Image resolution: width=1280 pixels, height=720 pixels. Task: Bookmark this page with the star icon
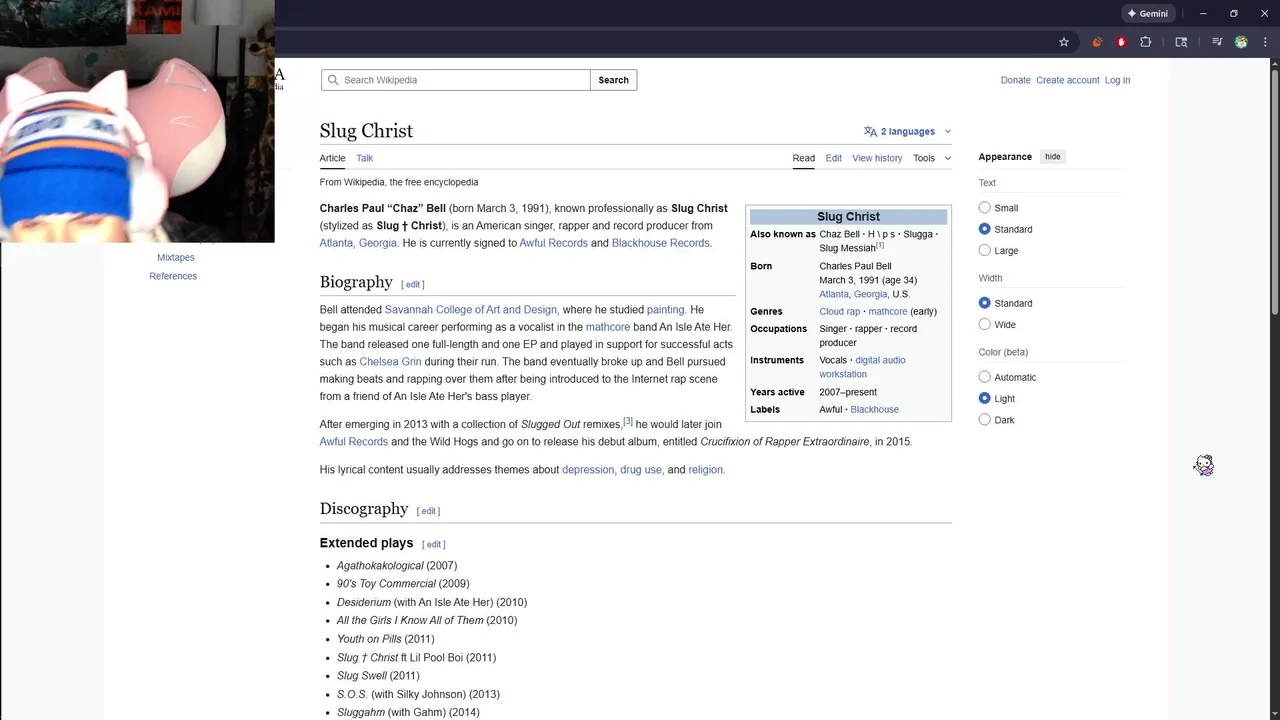point(1064,42)
